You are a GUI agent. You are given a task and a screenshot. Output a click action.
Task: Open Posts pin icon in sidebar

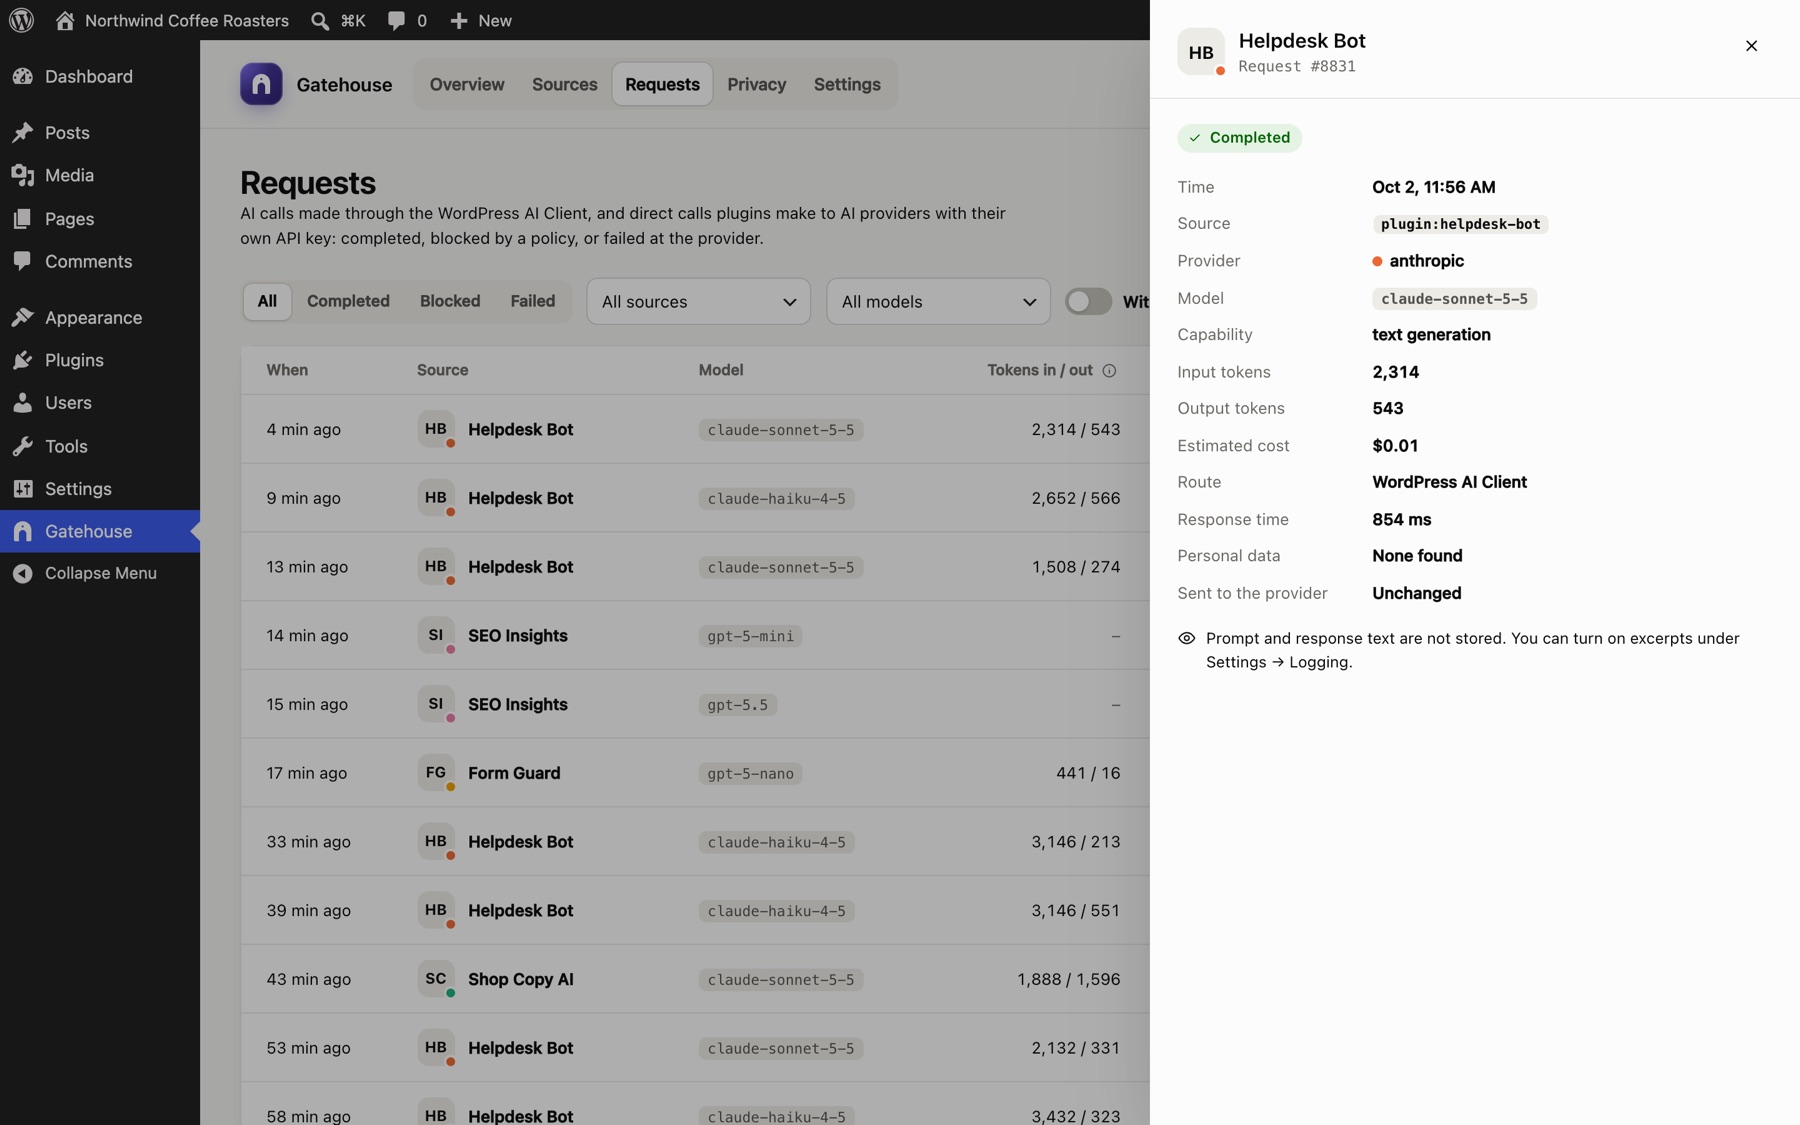pos(23,132)
